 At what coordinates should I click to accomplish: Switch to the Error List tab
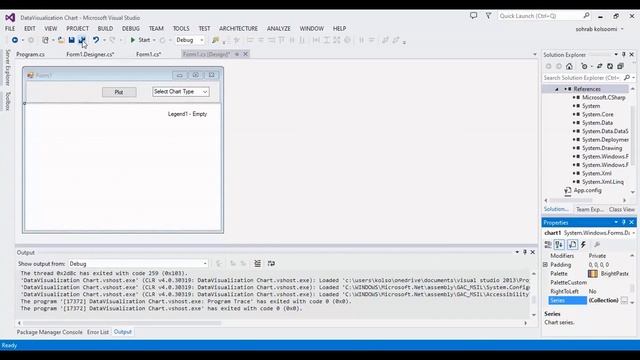(98, 332)
